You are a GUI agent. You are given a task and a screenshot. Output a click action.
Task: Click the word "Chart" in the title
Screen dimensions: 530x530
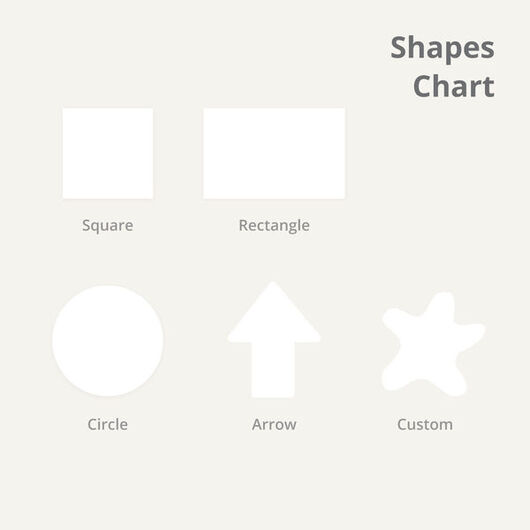[454, 86]
